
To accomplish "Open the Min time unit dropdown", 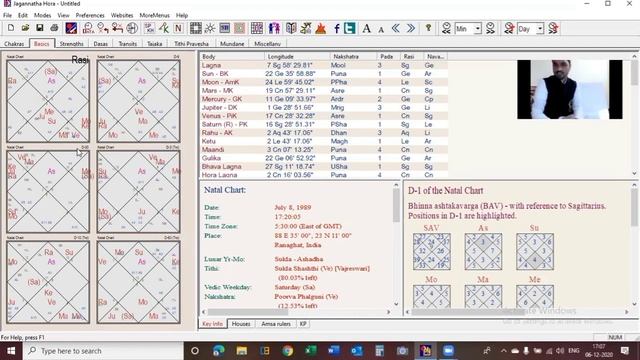I will click(478, 29).
